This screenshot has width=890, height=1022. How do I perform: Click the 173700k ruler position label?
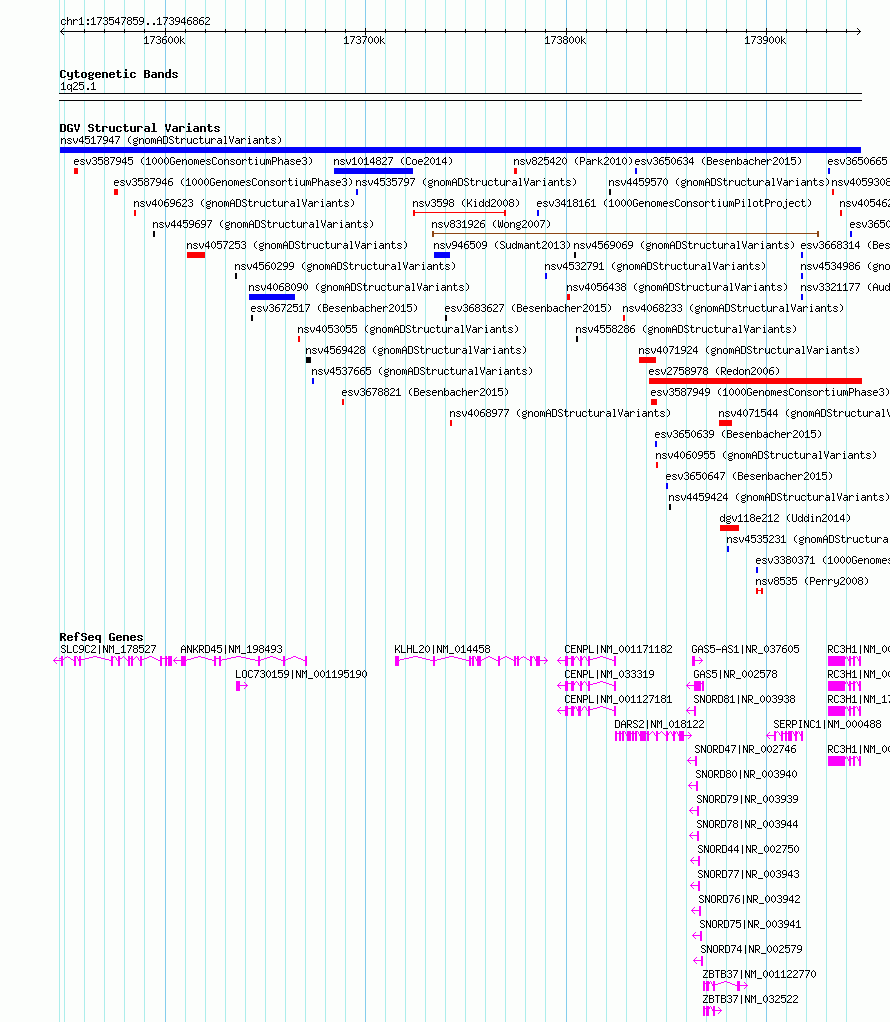click(x=364, y=40)
